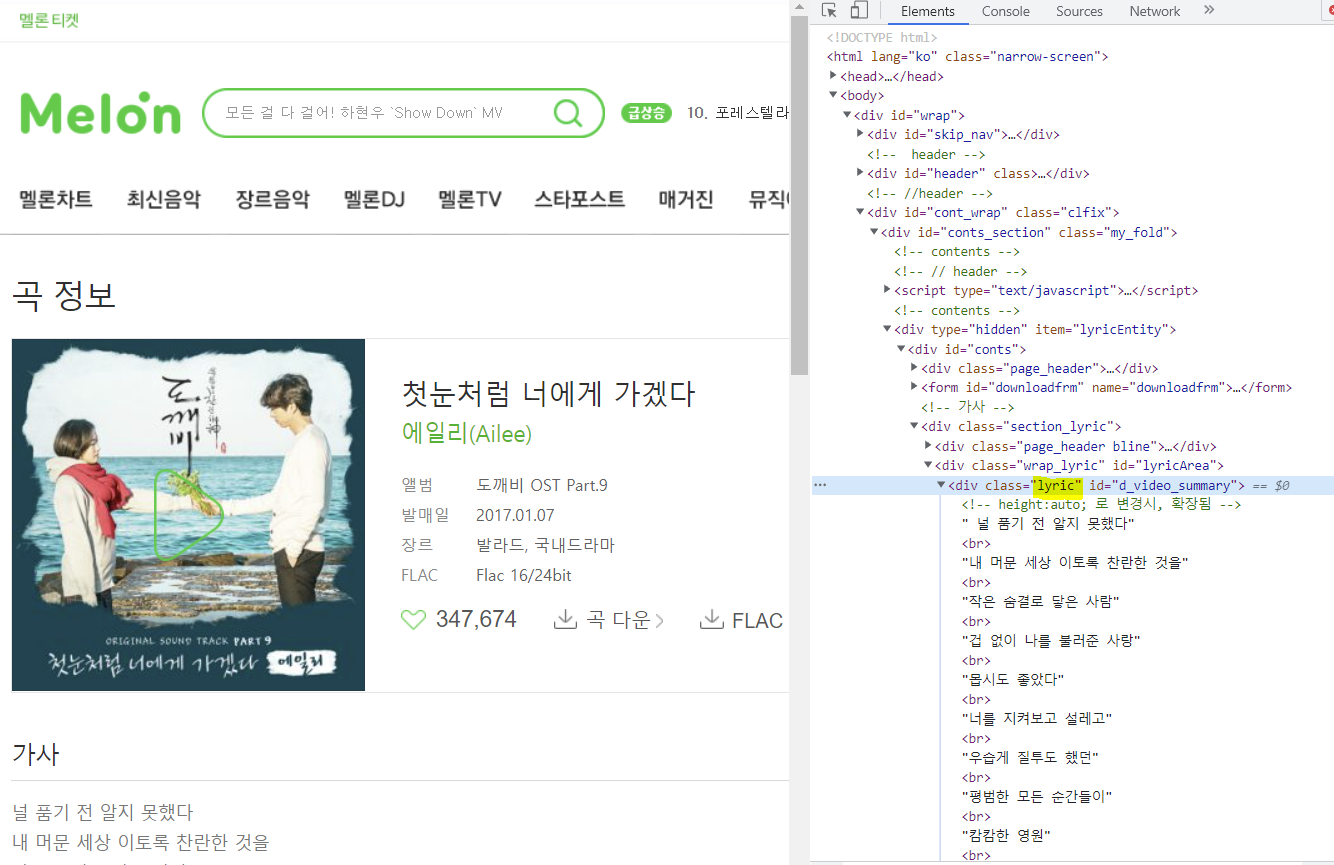Screen dimensions: 1334x865
Task: Toggle the DevTools device toolbar icon
Action: pyautogui.click(x=859, y=11)
